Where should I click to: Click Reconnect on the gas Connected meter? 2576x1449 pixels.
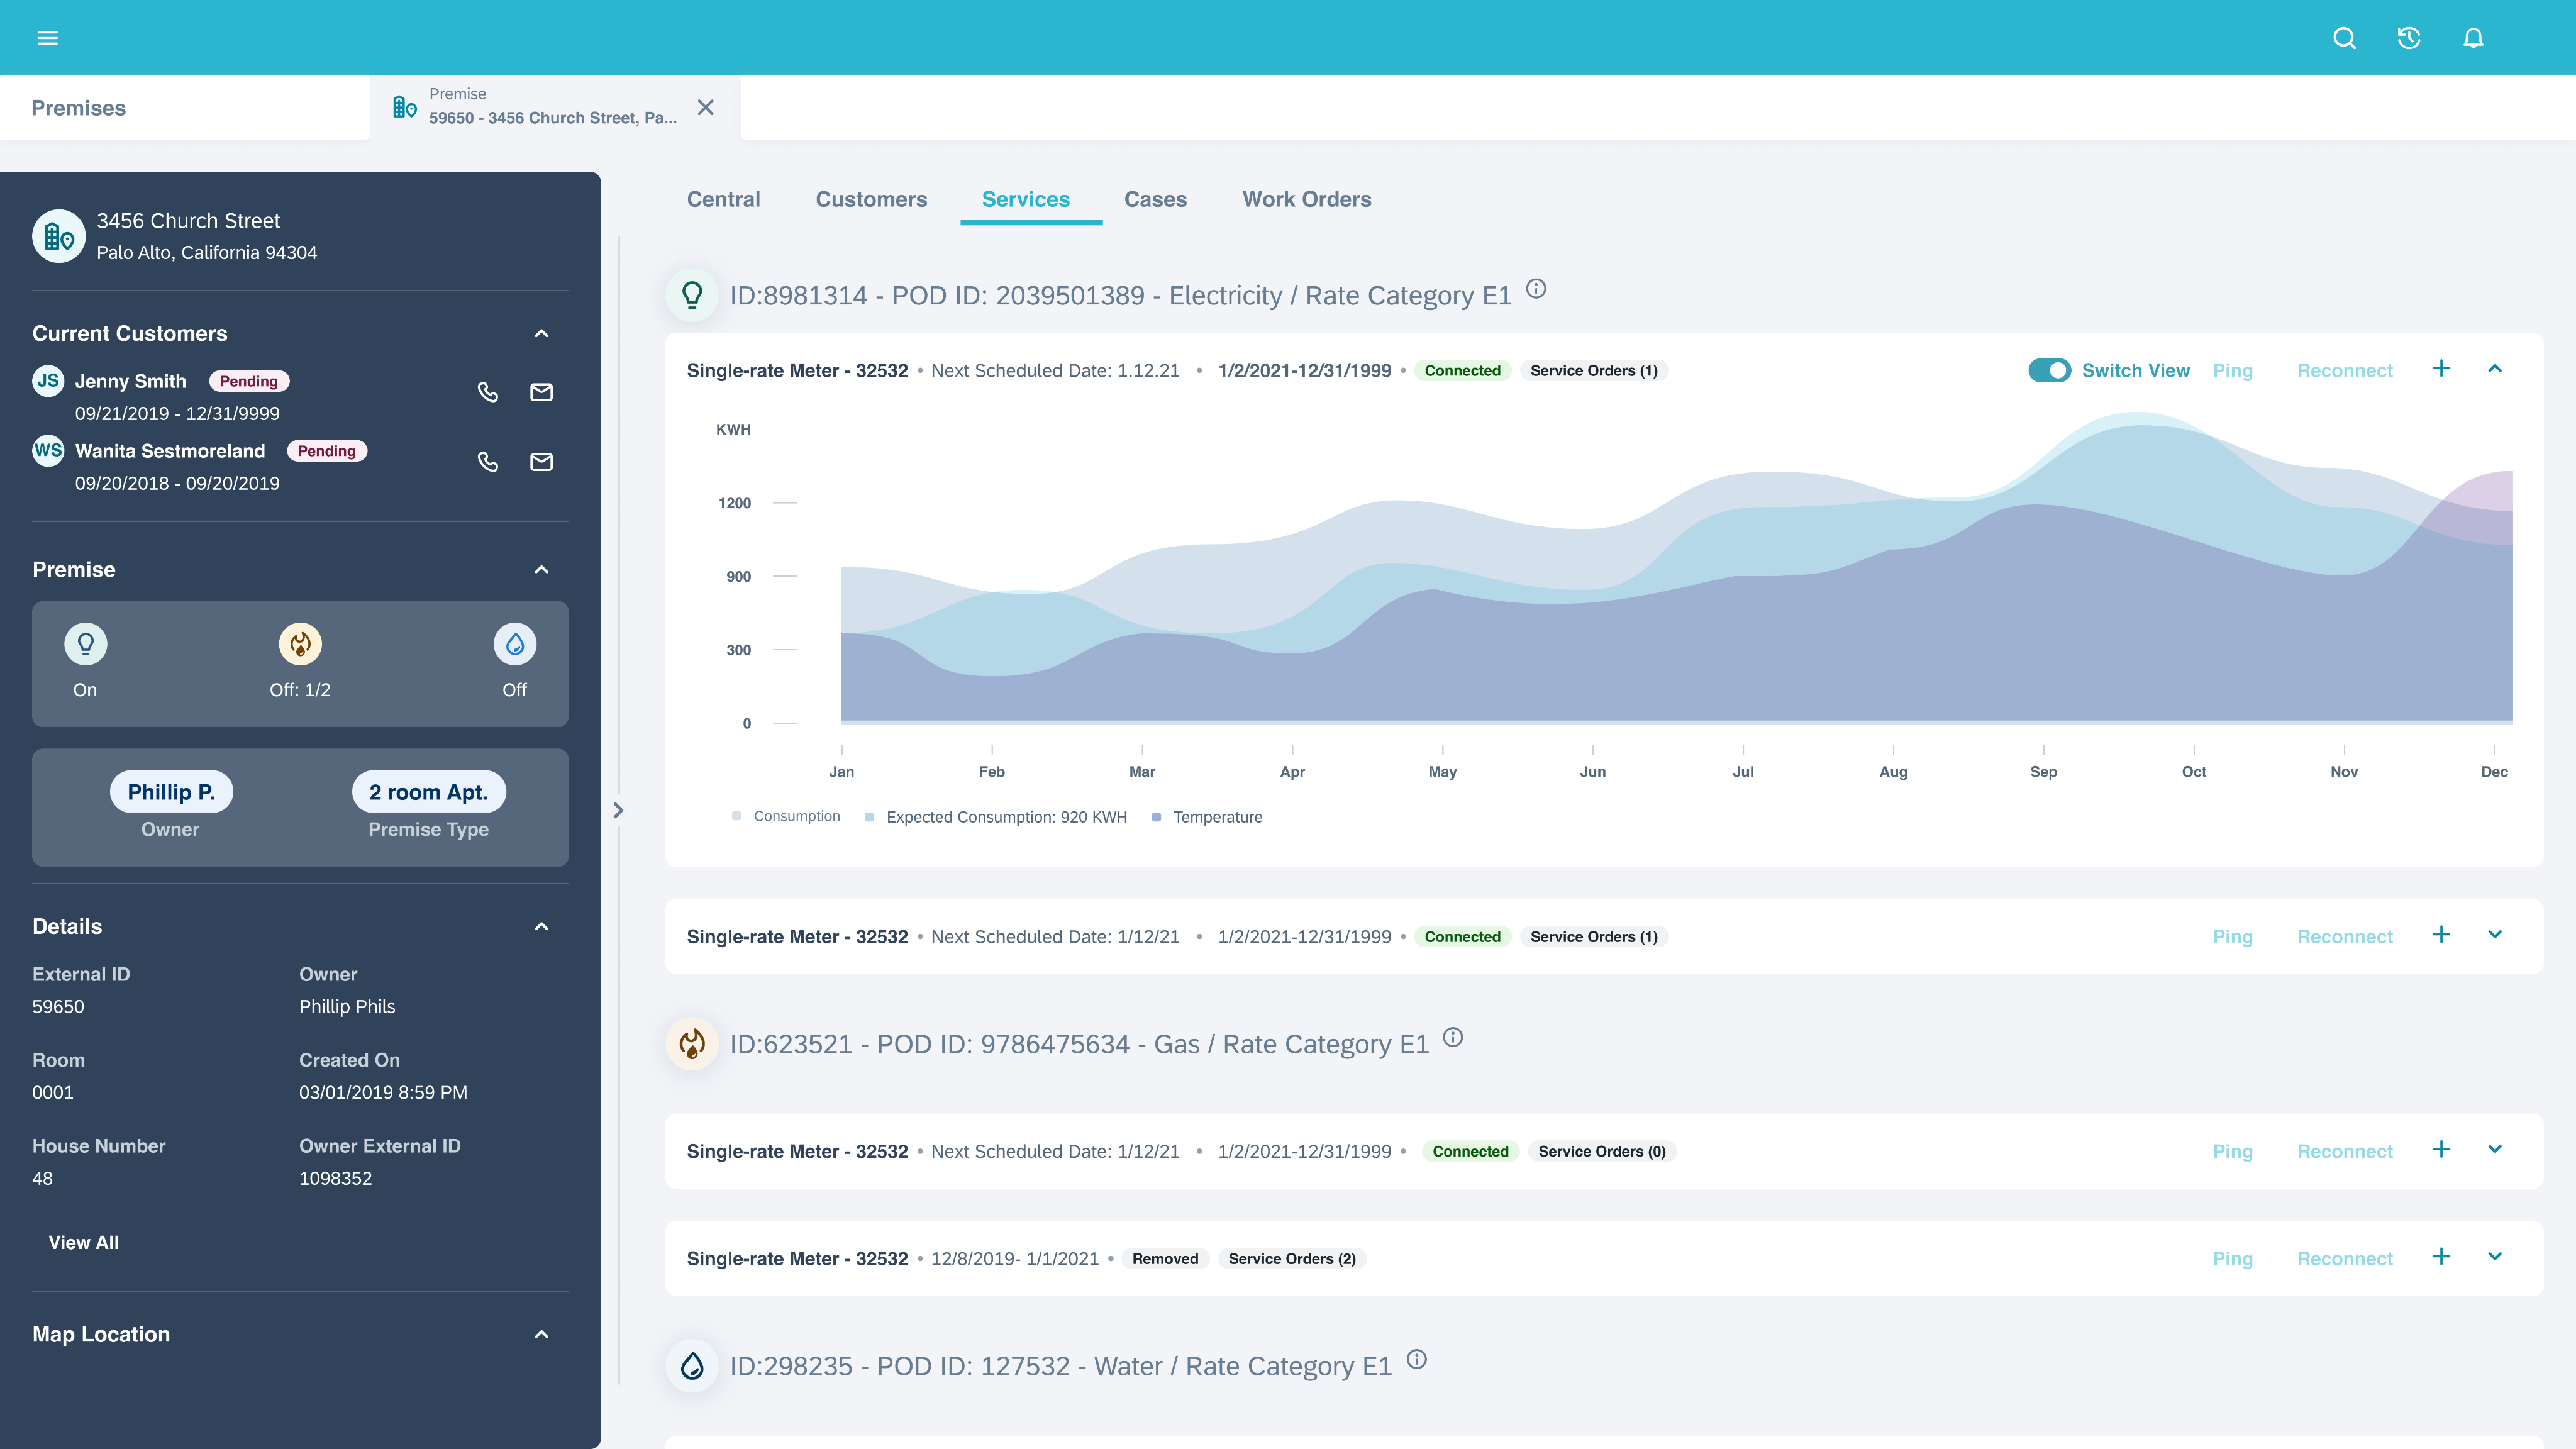pyautogui.click(x=2344, y=1151)
